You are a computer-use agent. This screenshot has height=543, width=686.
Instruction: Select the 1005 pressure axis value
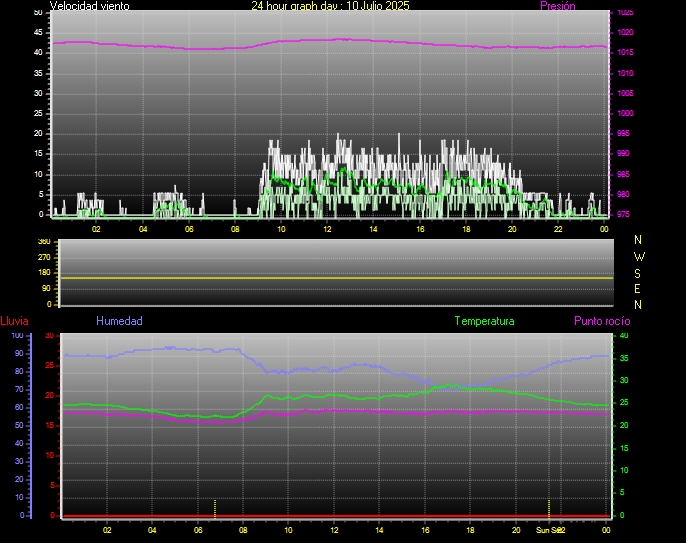coord(625,93)
